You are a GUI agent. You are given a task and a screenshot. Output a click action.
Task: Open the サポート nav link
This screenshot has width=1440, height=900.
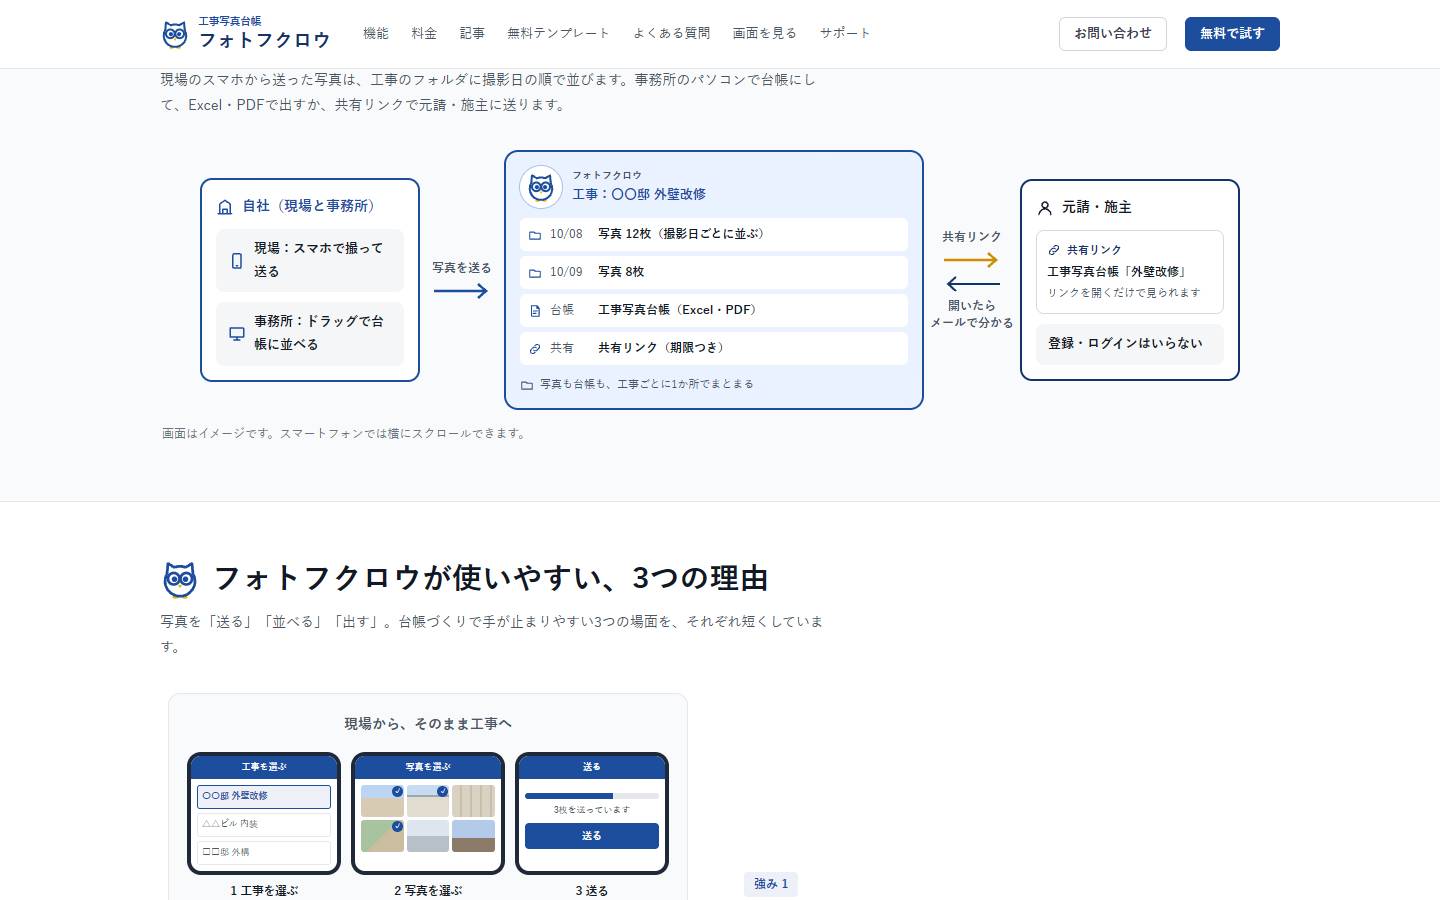tap(845, 33)
